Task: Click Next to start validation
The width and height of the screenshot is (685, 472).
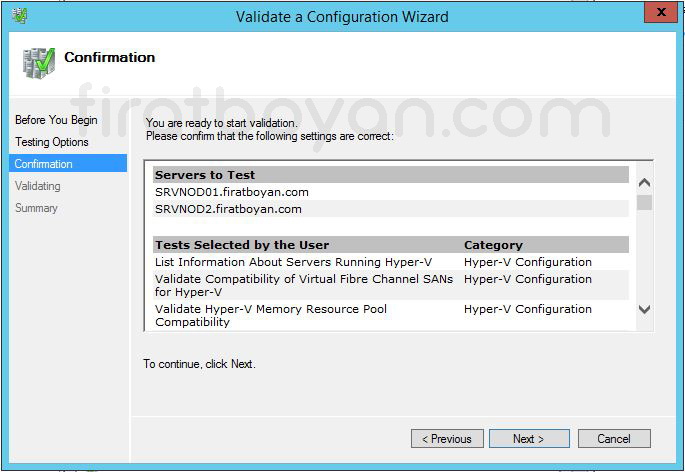Action: pos(529,439)
